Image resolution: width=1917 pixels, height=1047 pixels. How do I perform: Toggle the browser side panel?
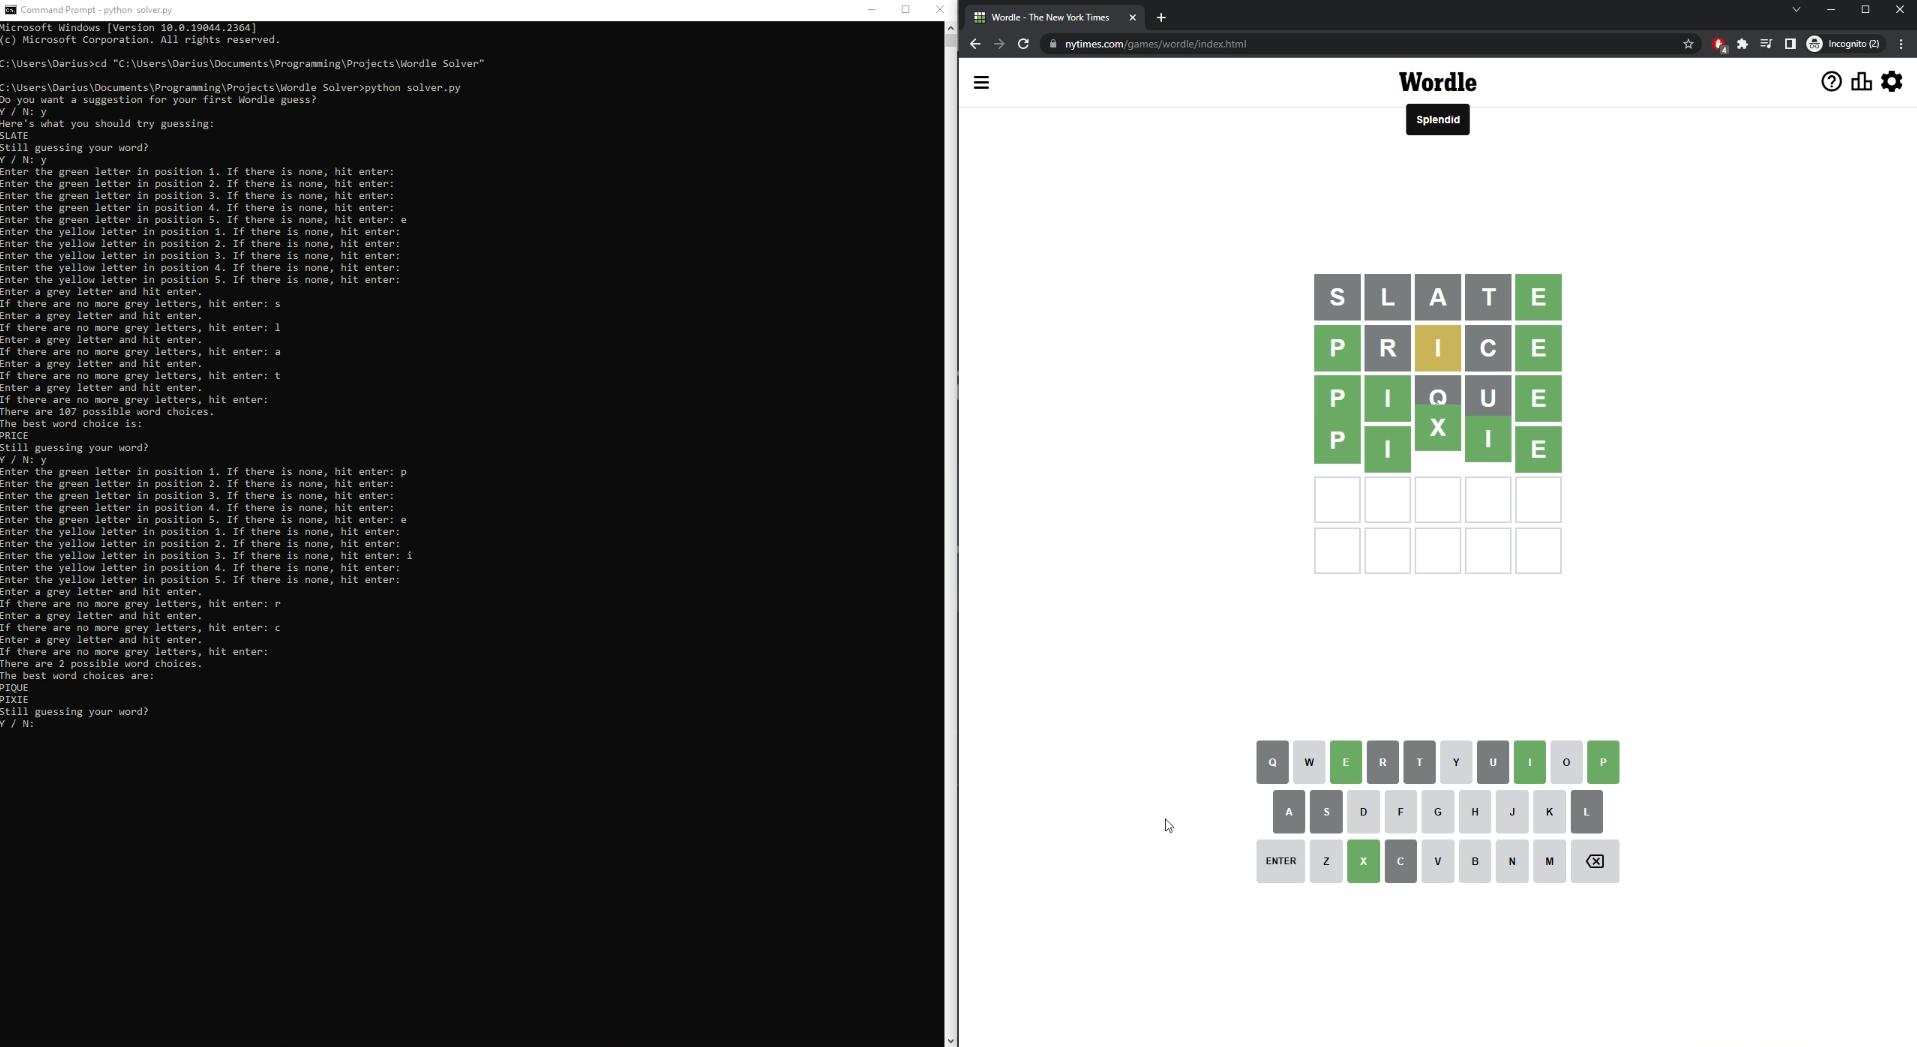tap(1790, 44)
